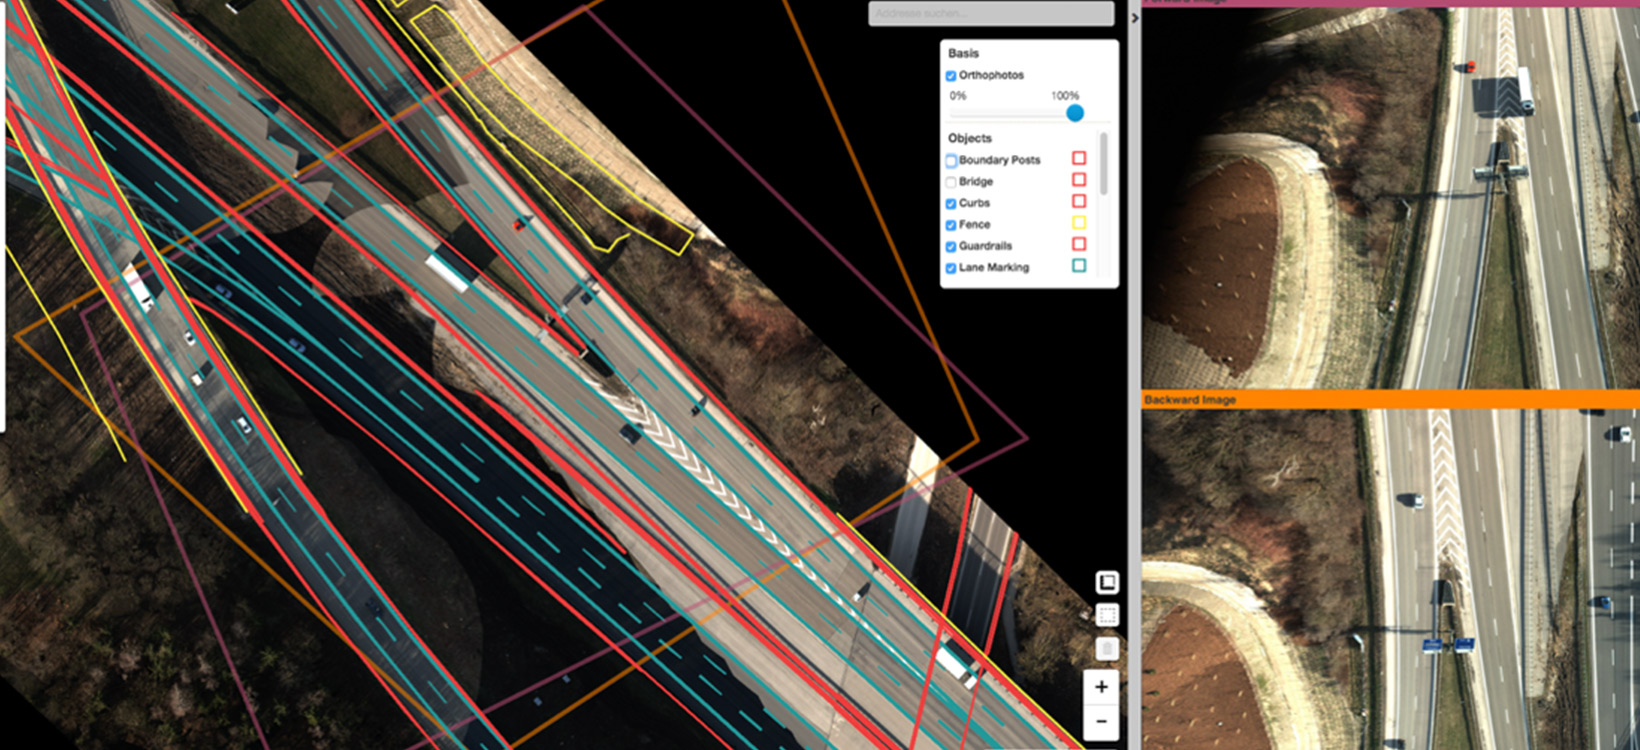Toggle the Orthophotos checkbox
This screenshot has height=750, width=1640.
pos(951,76)
